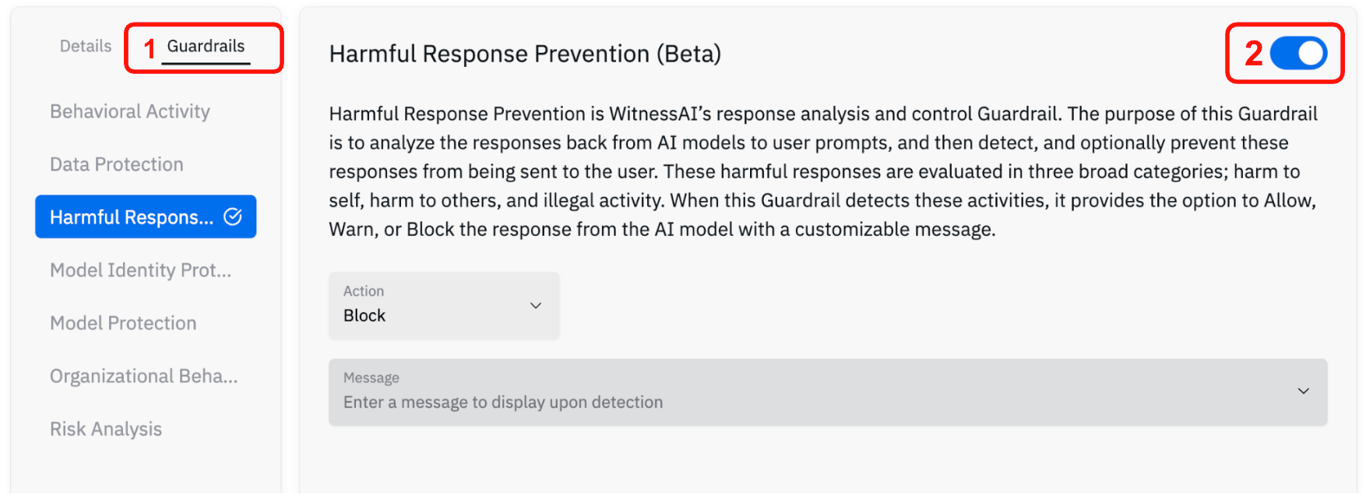
Task: Click the red number 2 annotation marker
Action: click(1253, 55)
